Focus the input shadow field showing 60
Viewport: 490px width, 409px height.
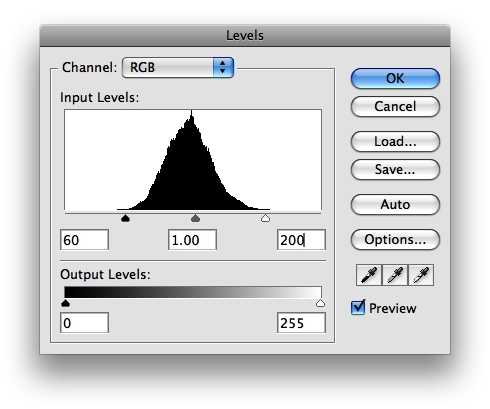pyautogui.click(x=84, y=240)
